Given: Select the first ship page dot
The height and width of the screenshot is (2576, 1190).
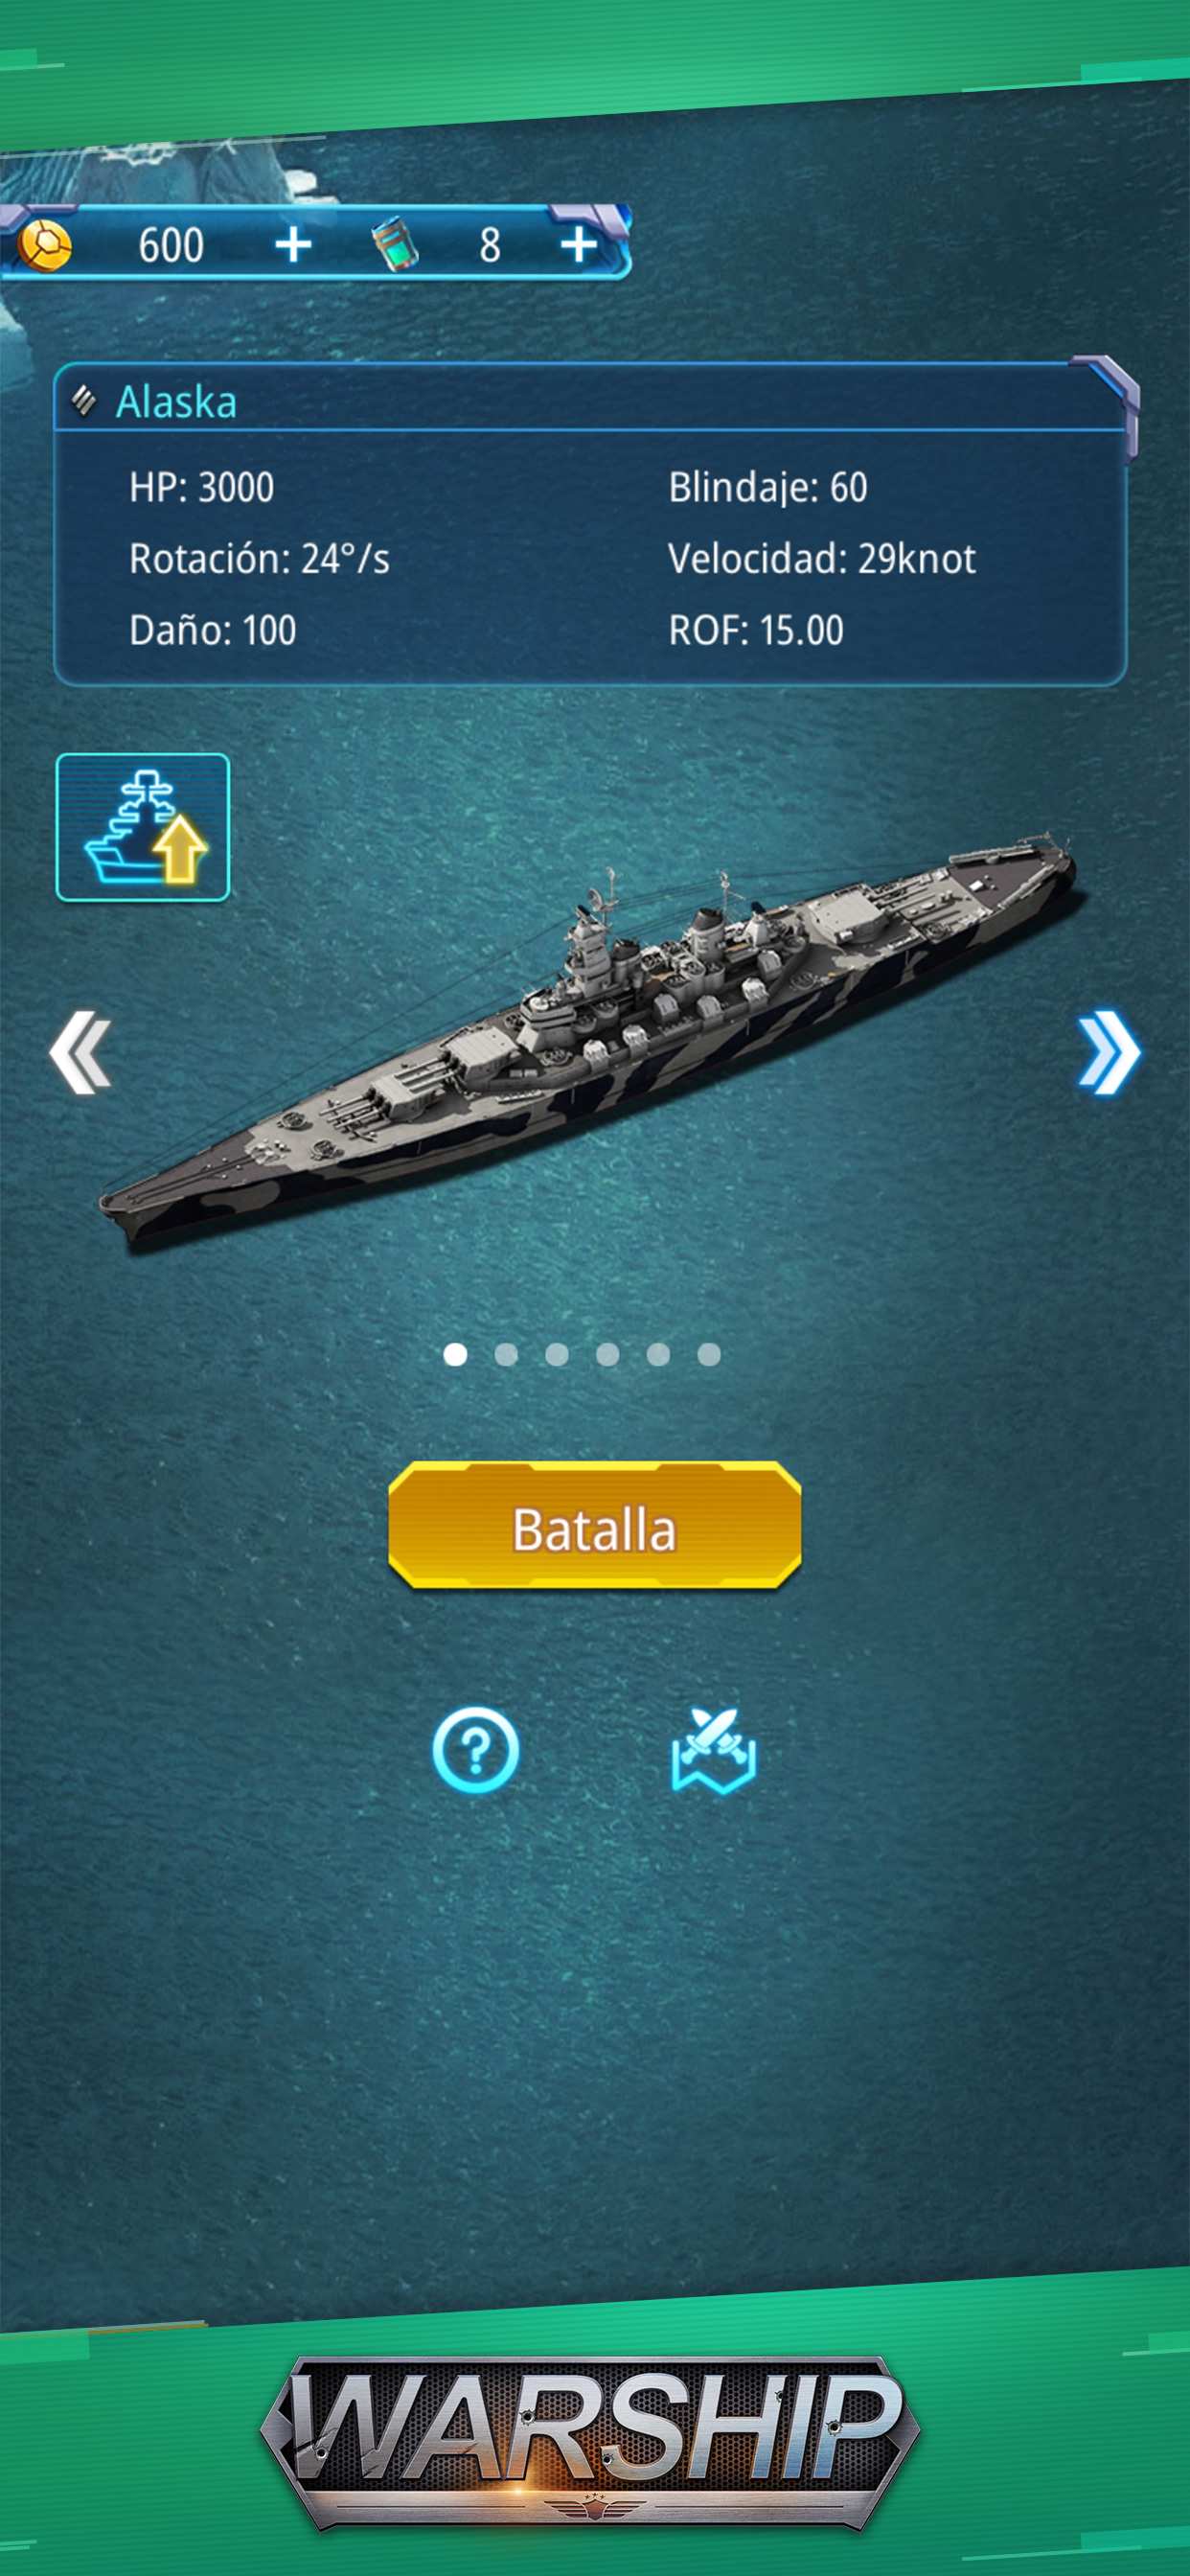Looking at the screenshot, I should point(455,1354).
